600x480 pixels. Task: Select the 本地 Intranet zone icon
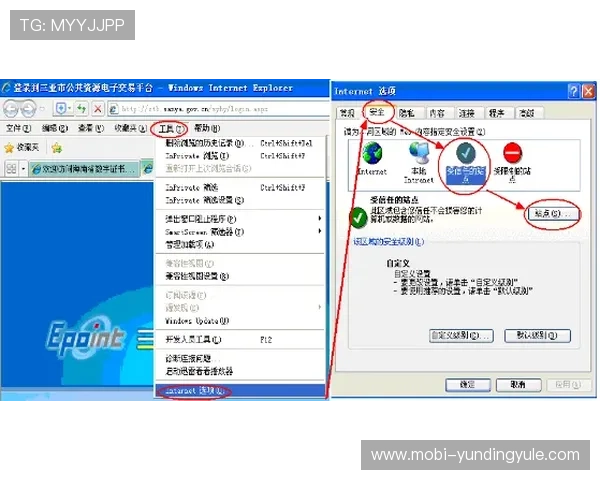[x=419, y=153]
